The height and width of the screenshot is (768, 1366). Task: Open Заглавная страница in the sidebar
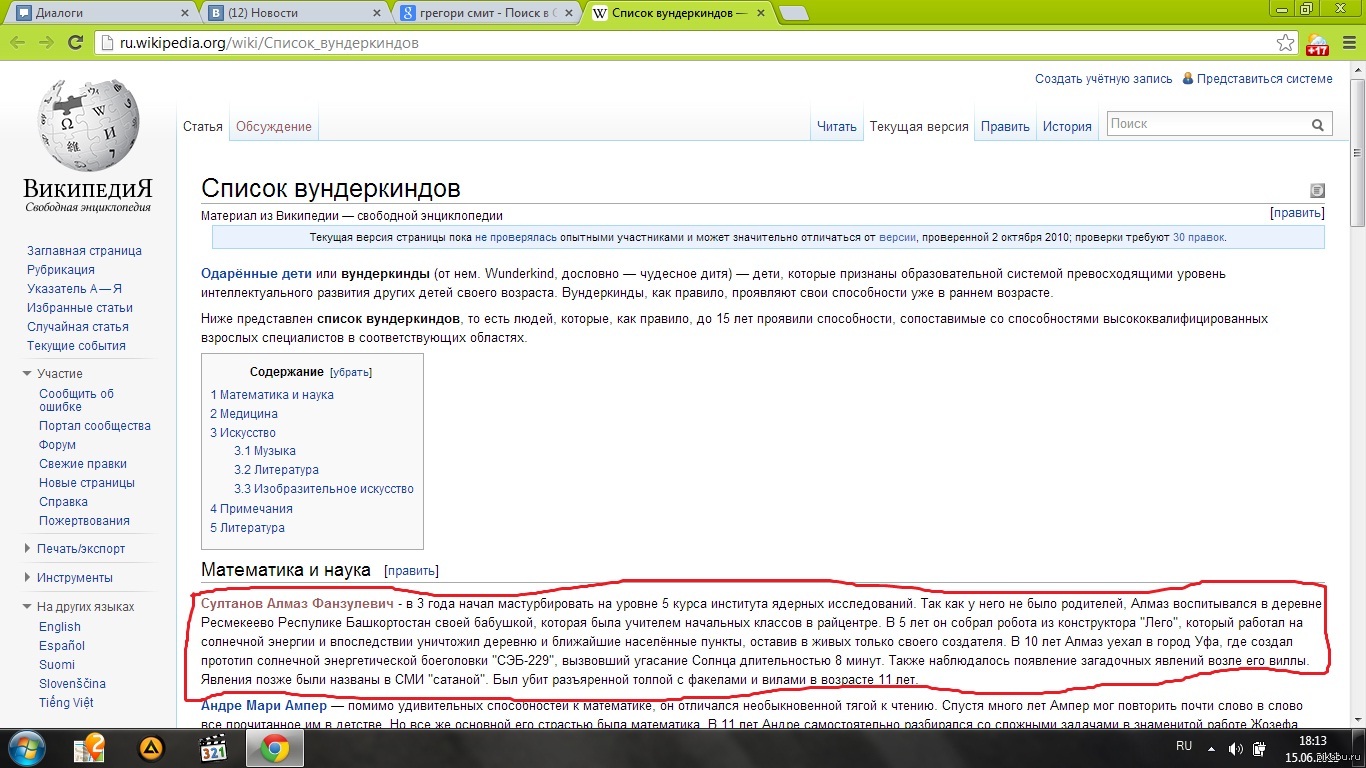[x=84, y=251]
